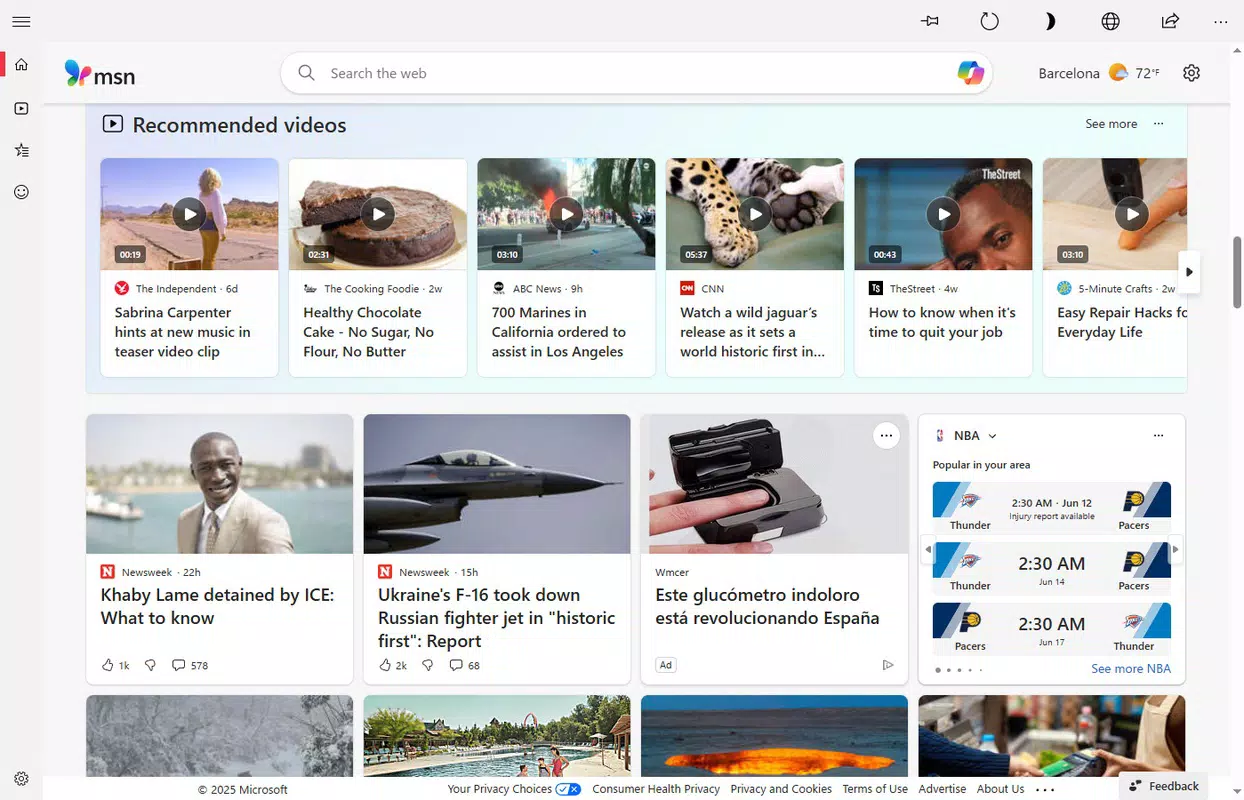Click the ad choices play icon
Screen dimensions: 1244x800
(x=887, y=665)
